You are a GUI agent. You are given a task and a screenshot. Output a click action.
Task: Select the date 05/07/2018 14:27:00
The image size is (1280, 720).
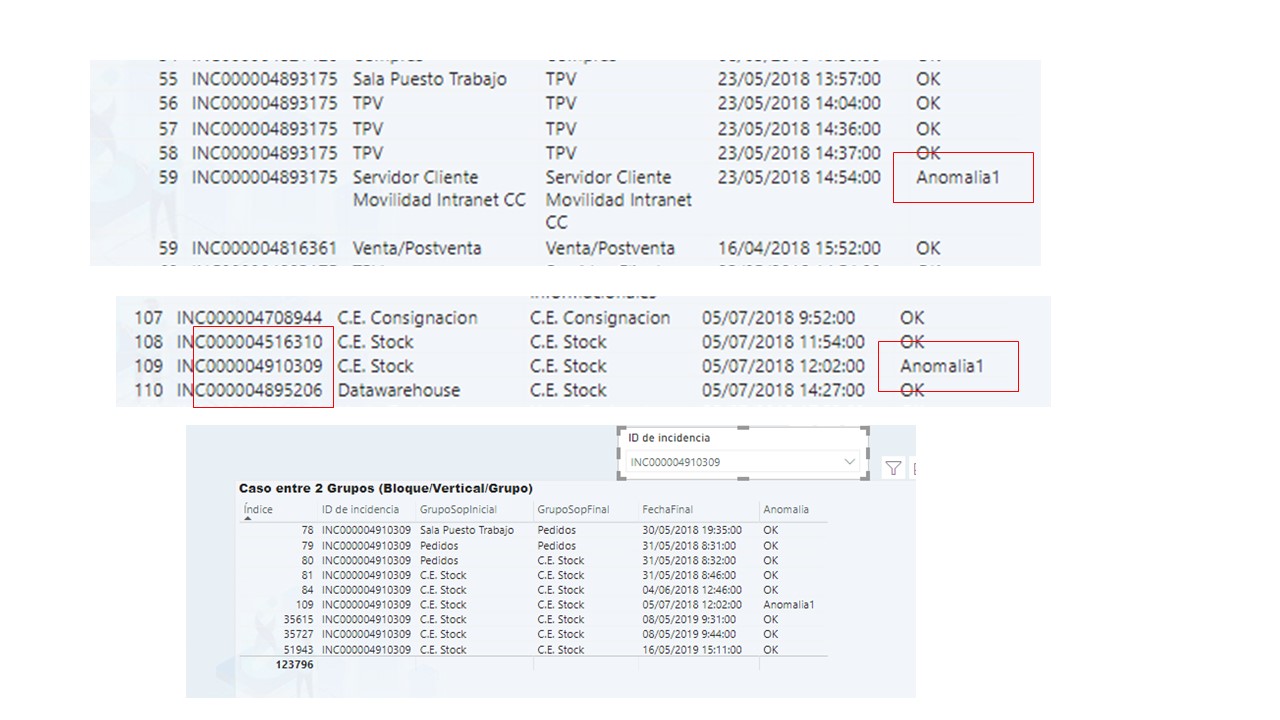[x=783, y=390]
